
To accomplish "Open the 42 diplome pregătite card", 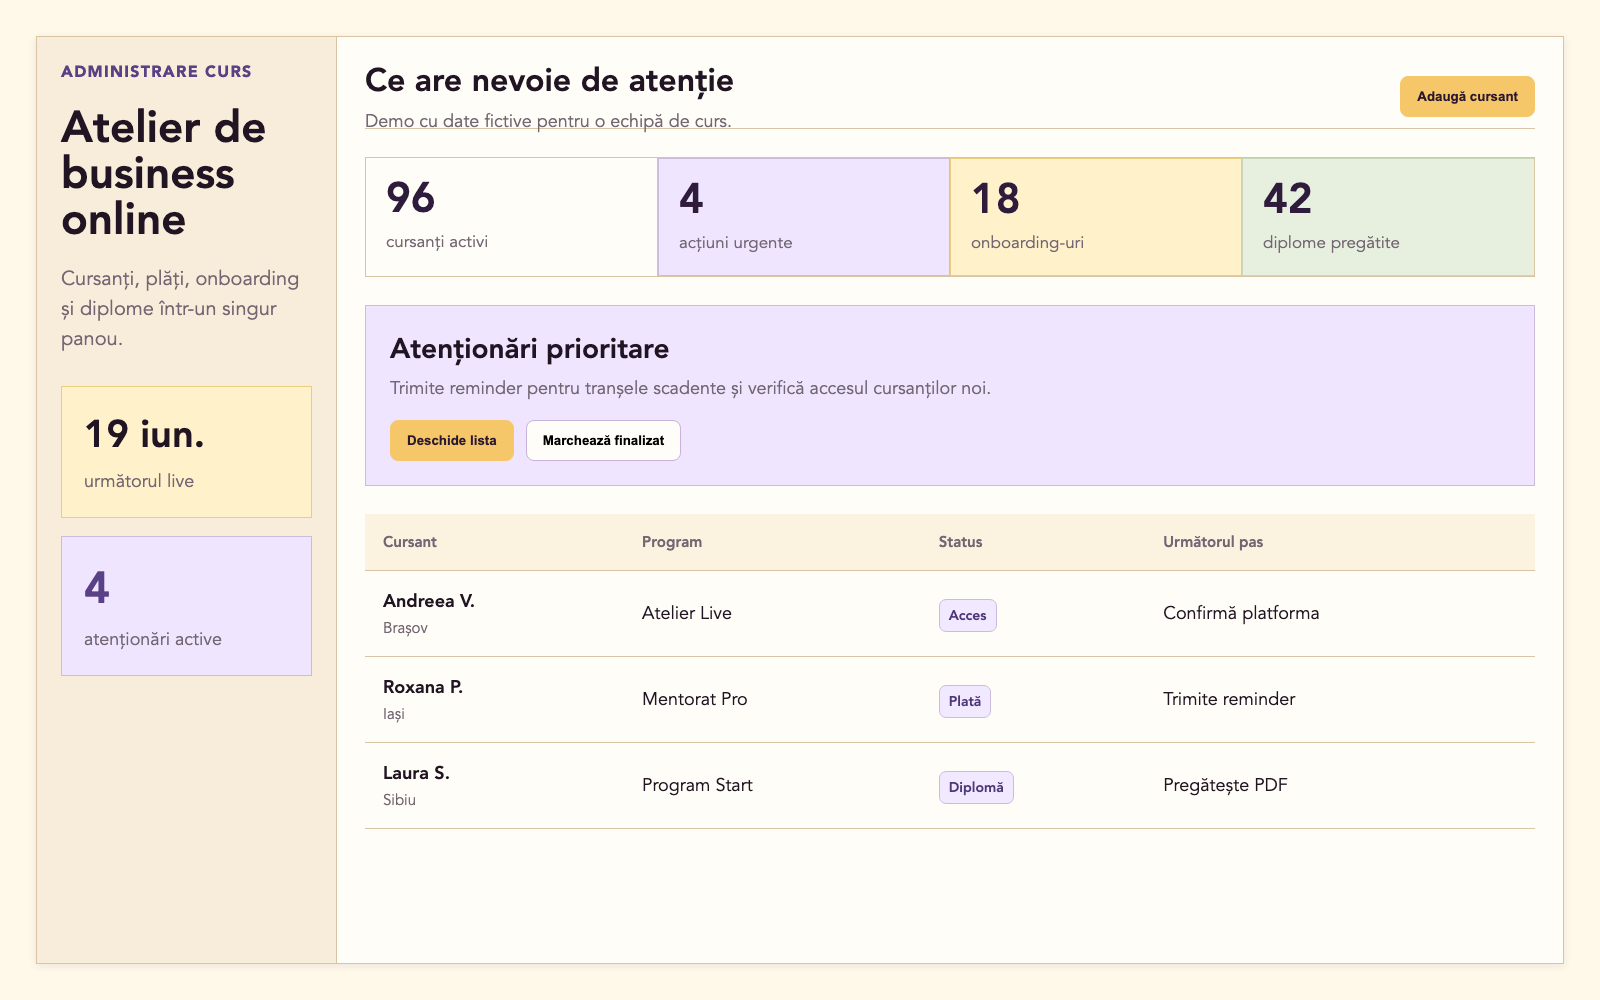I will [x=1388, y=217].
